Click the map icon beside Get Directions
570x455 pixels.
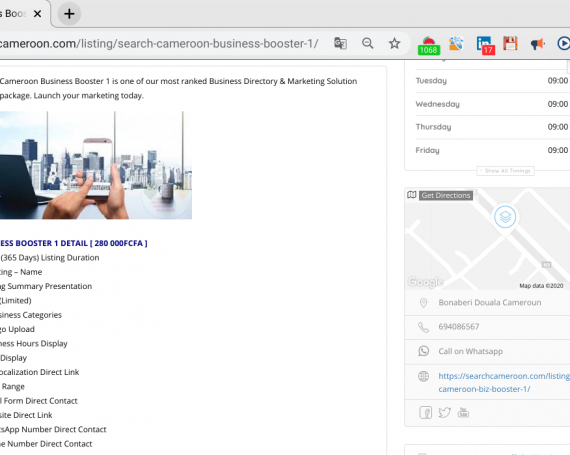pos(412,195)
